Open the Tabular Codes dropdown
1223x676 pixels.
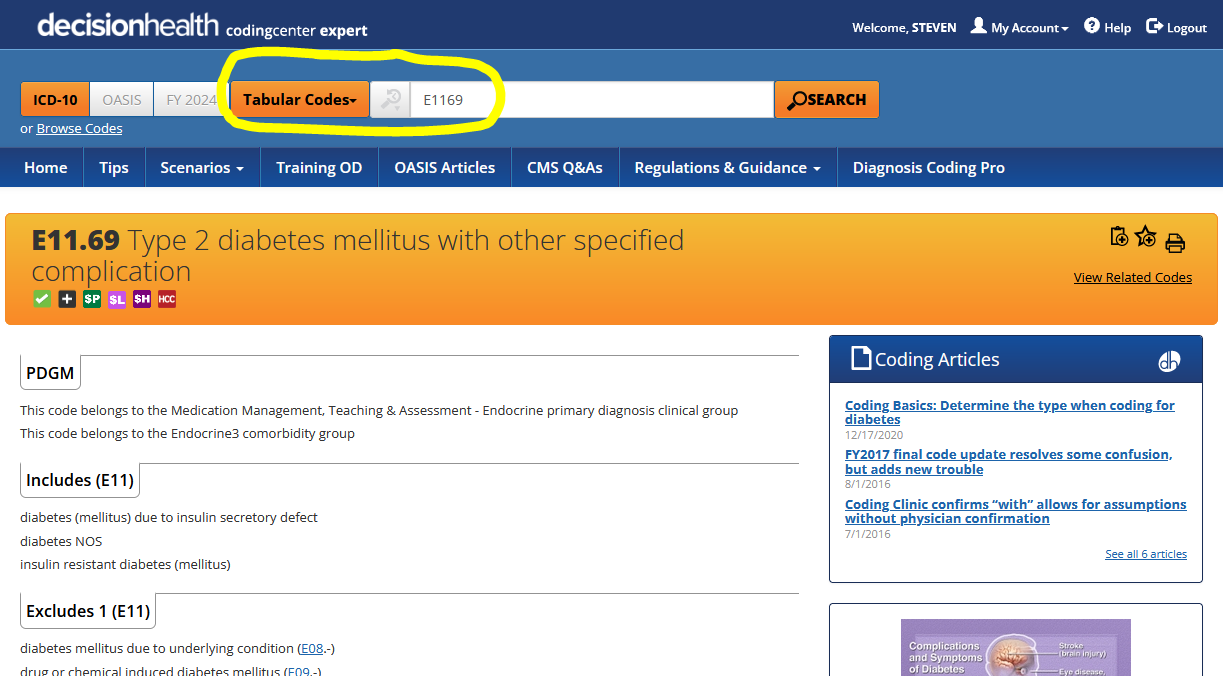[x=300, y=100]
